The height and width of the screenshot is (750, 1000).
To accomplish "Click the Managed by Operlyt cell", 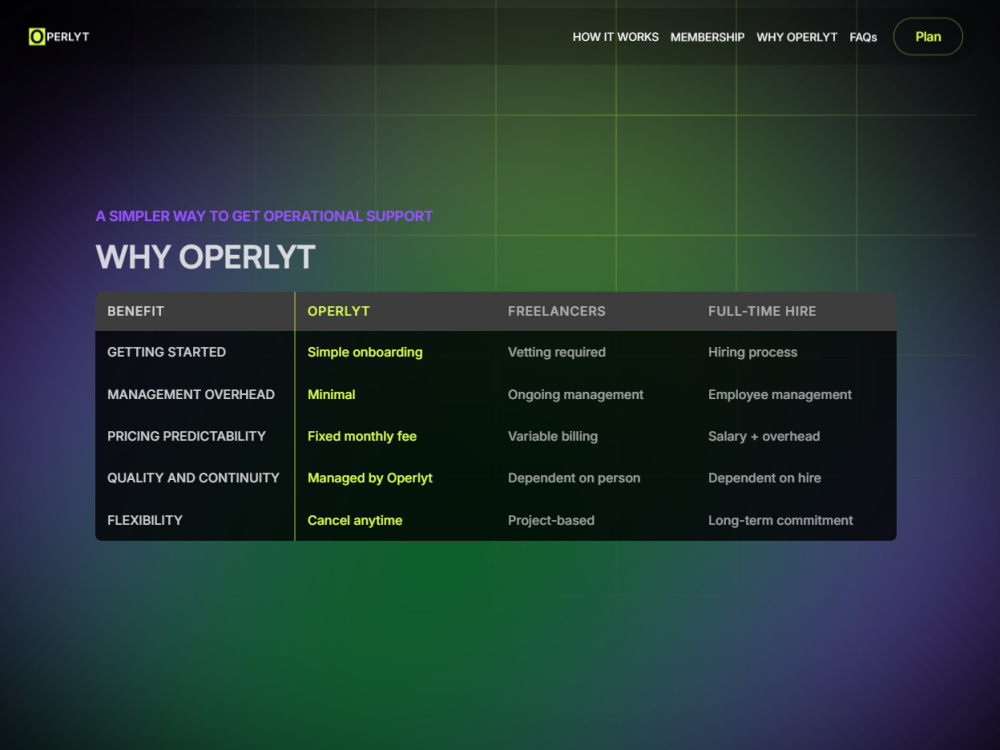I will click(x=370, y=478).
